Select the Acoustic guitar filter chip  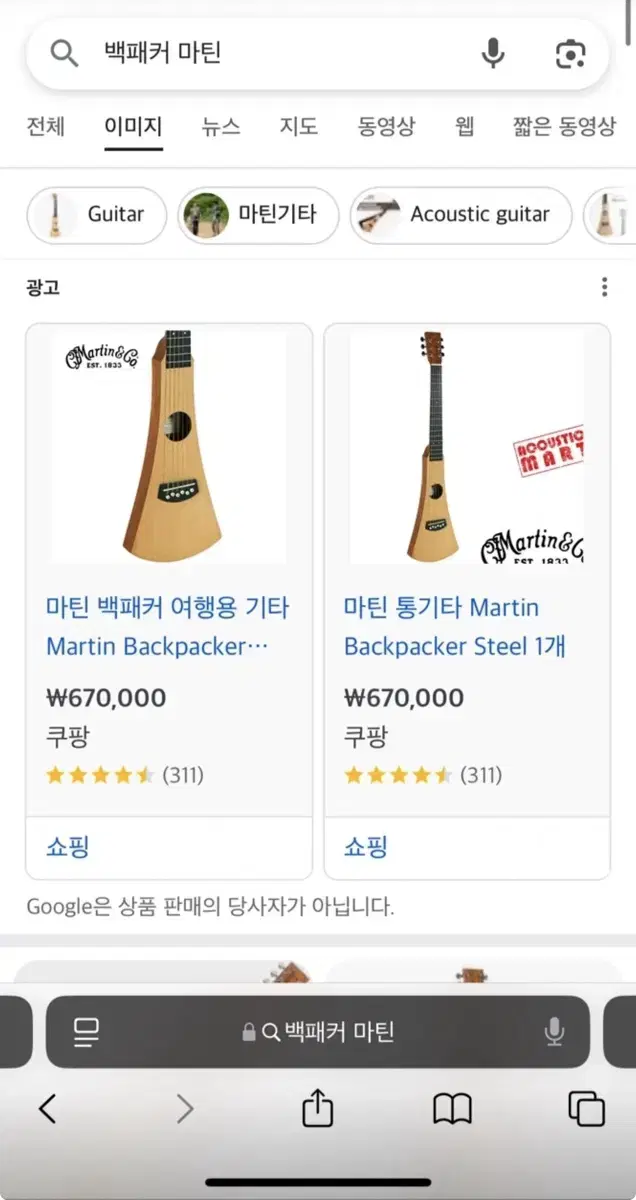click(x=461, y=215)
